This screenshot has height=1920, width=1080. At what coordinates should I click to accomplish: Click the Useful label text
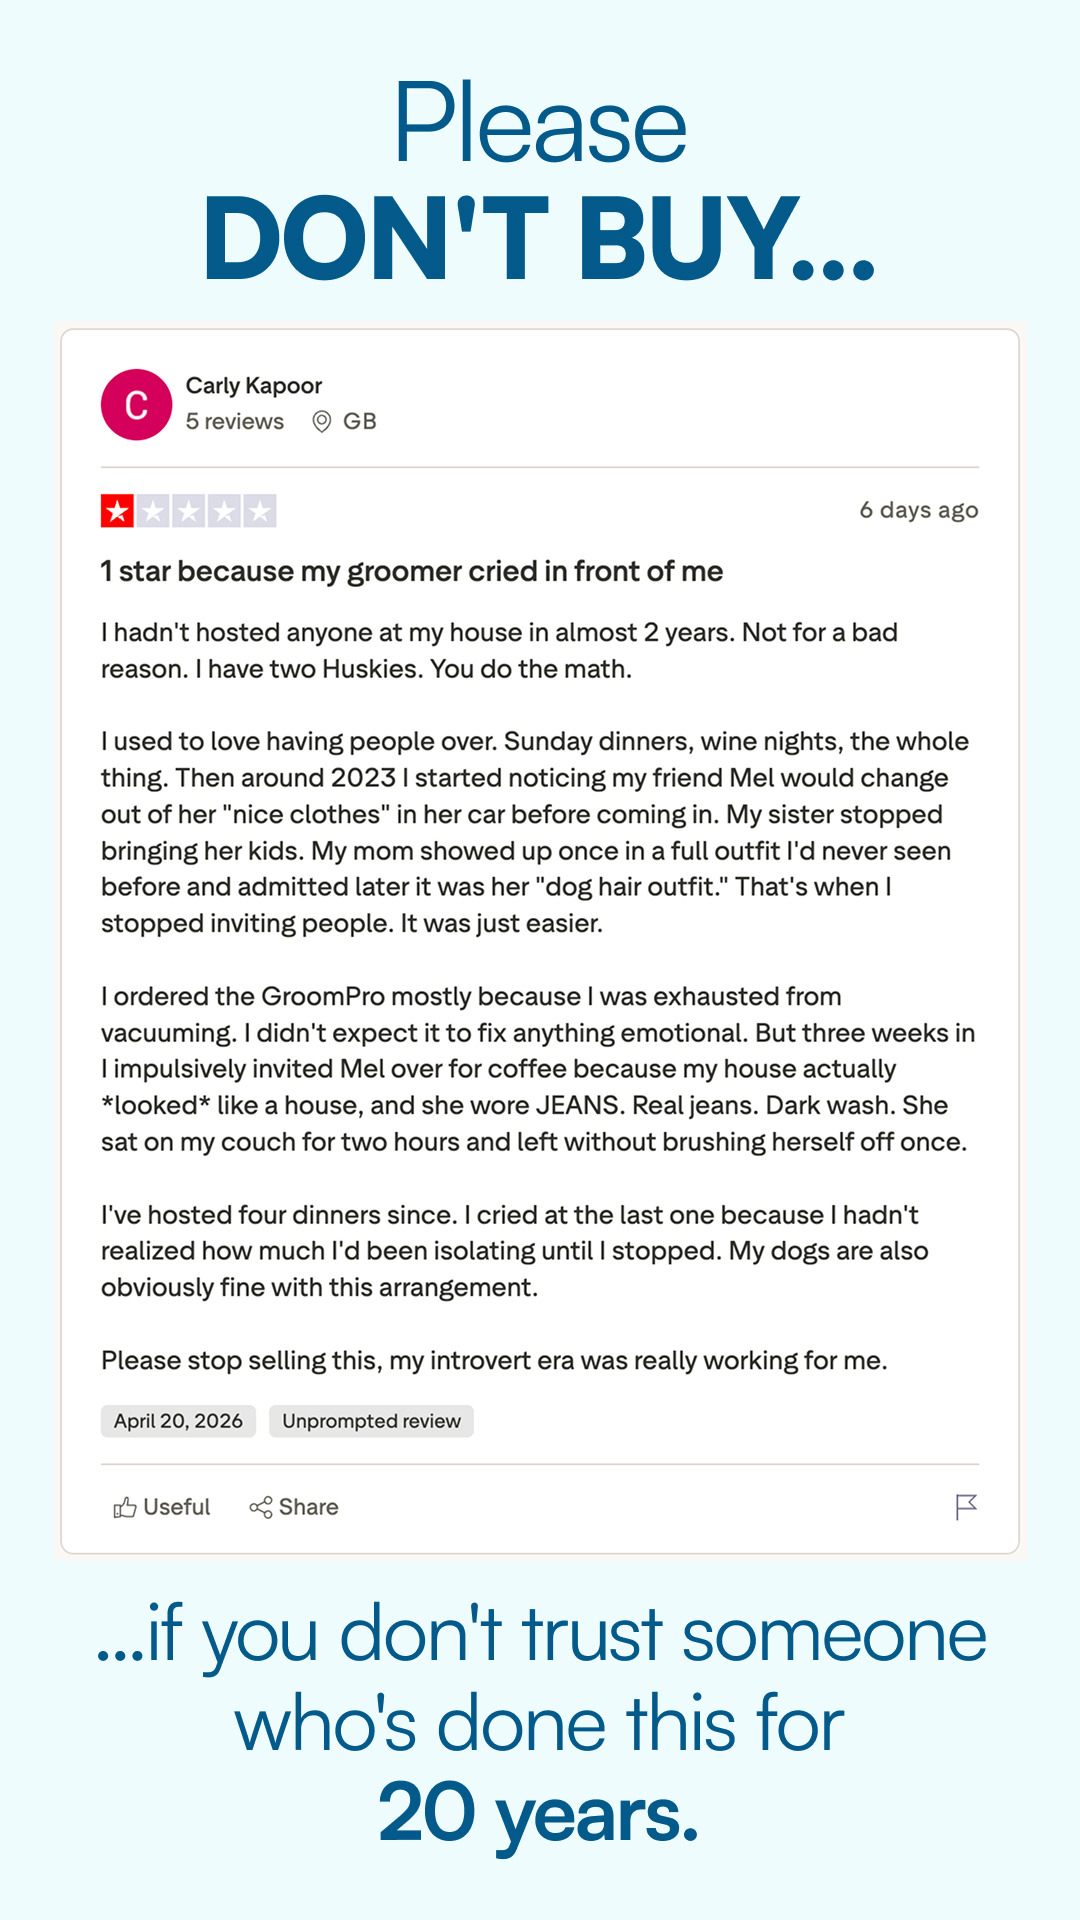[177, 1507]
